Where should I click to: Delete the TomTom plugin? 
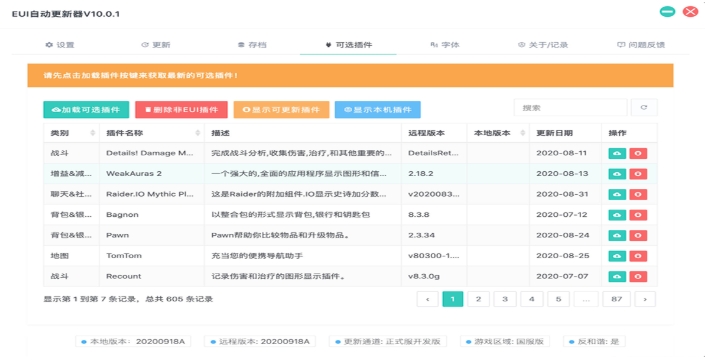(x=638, y=256)
